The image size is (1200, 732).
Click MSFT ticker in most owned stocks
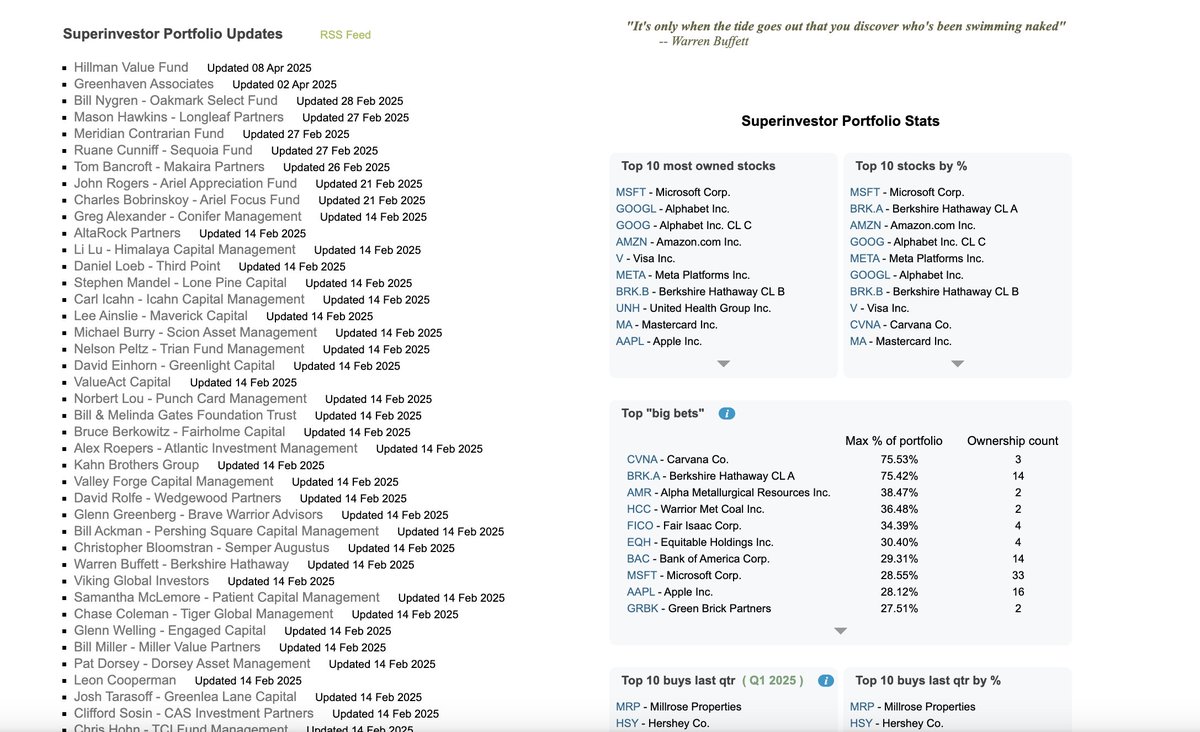coord(631,192)
